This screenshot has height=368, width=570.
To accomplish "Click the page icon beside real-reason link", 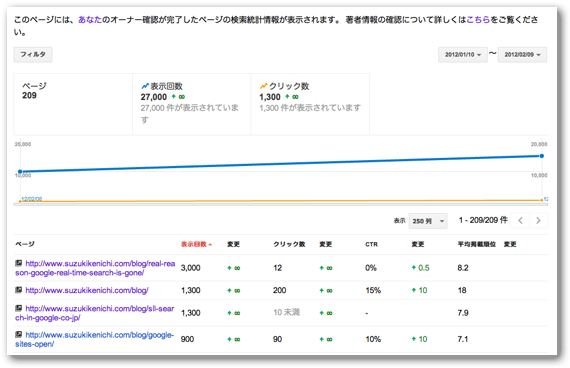I will (19, 263).
